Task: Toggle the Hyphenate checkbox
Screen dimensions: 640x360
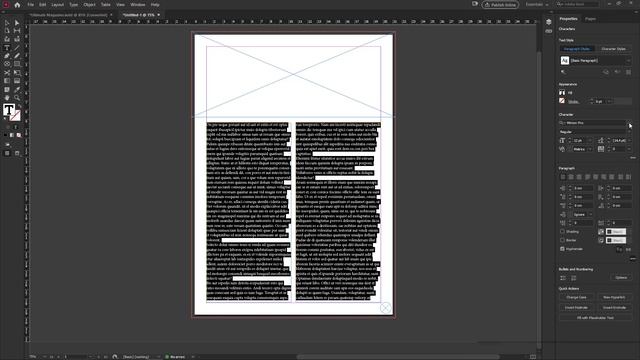Action: pos(562,249)
